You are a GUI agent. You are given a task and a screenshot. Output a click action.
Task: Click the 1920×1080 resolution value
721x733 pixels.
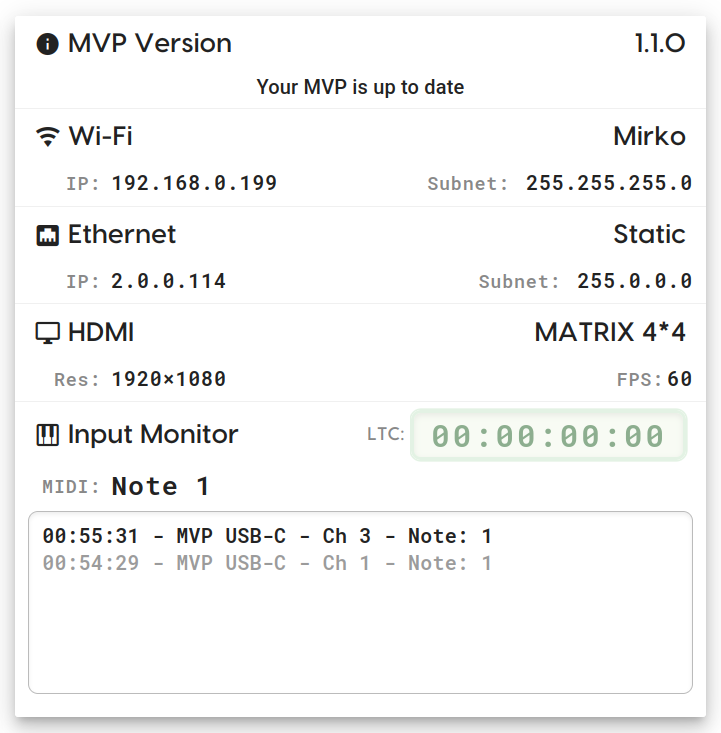(168, 380)
